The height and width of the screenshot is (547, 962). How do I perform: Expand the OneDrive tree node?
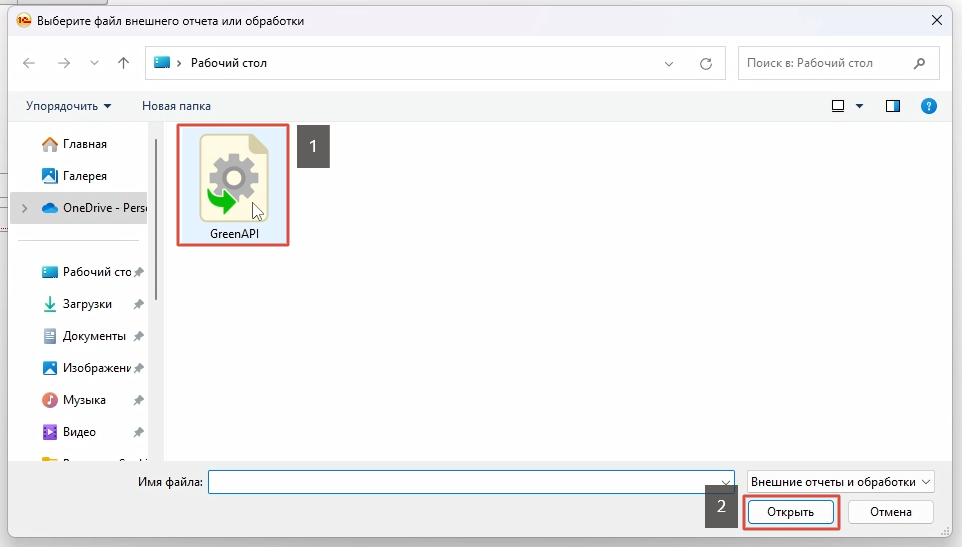coord(26,208)
